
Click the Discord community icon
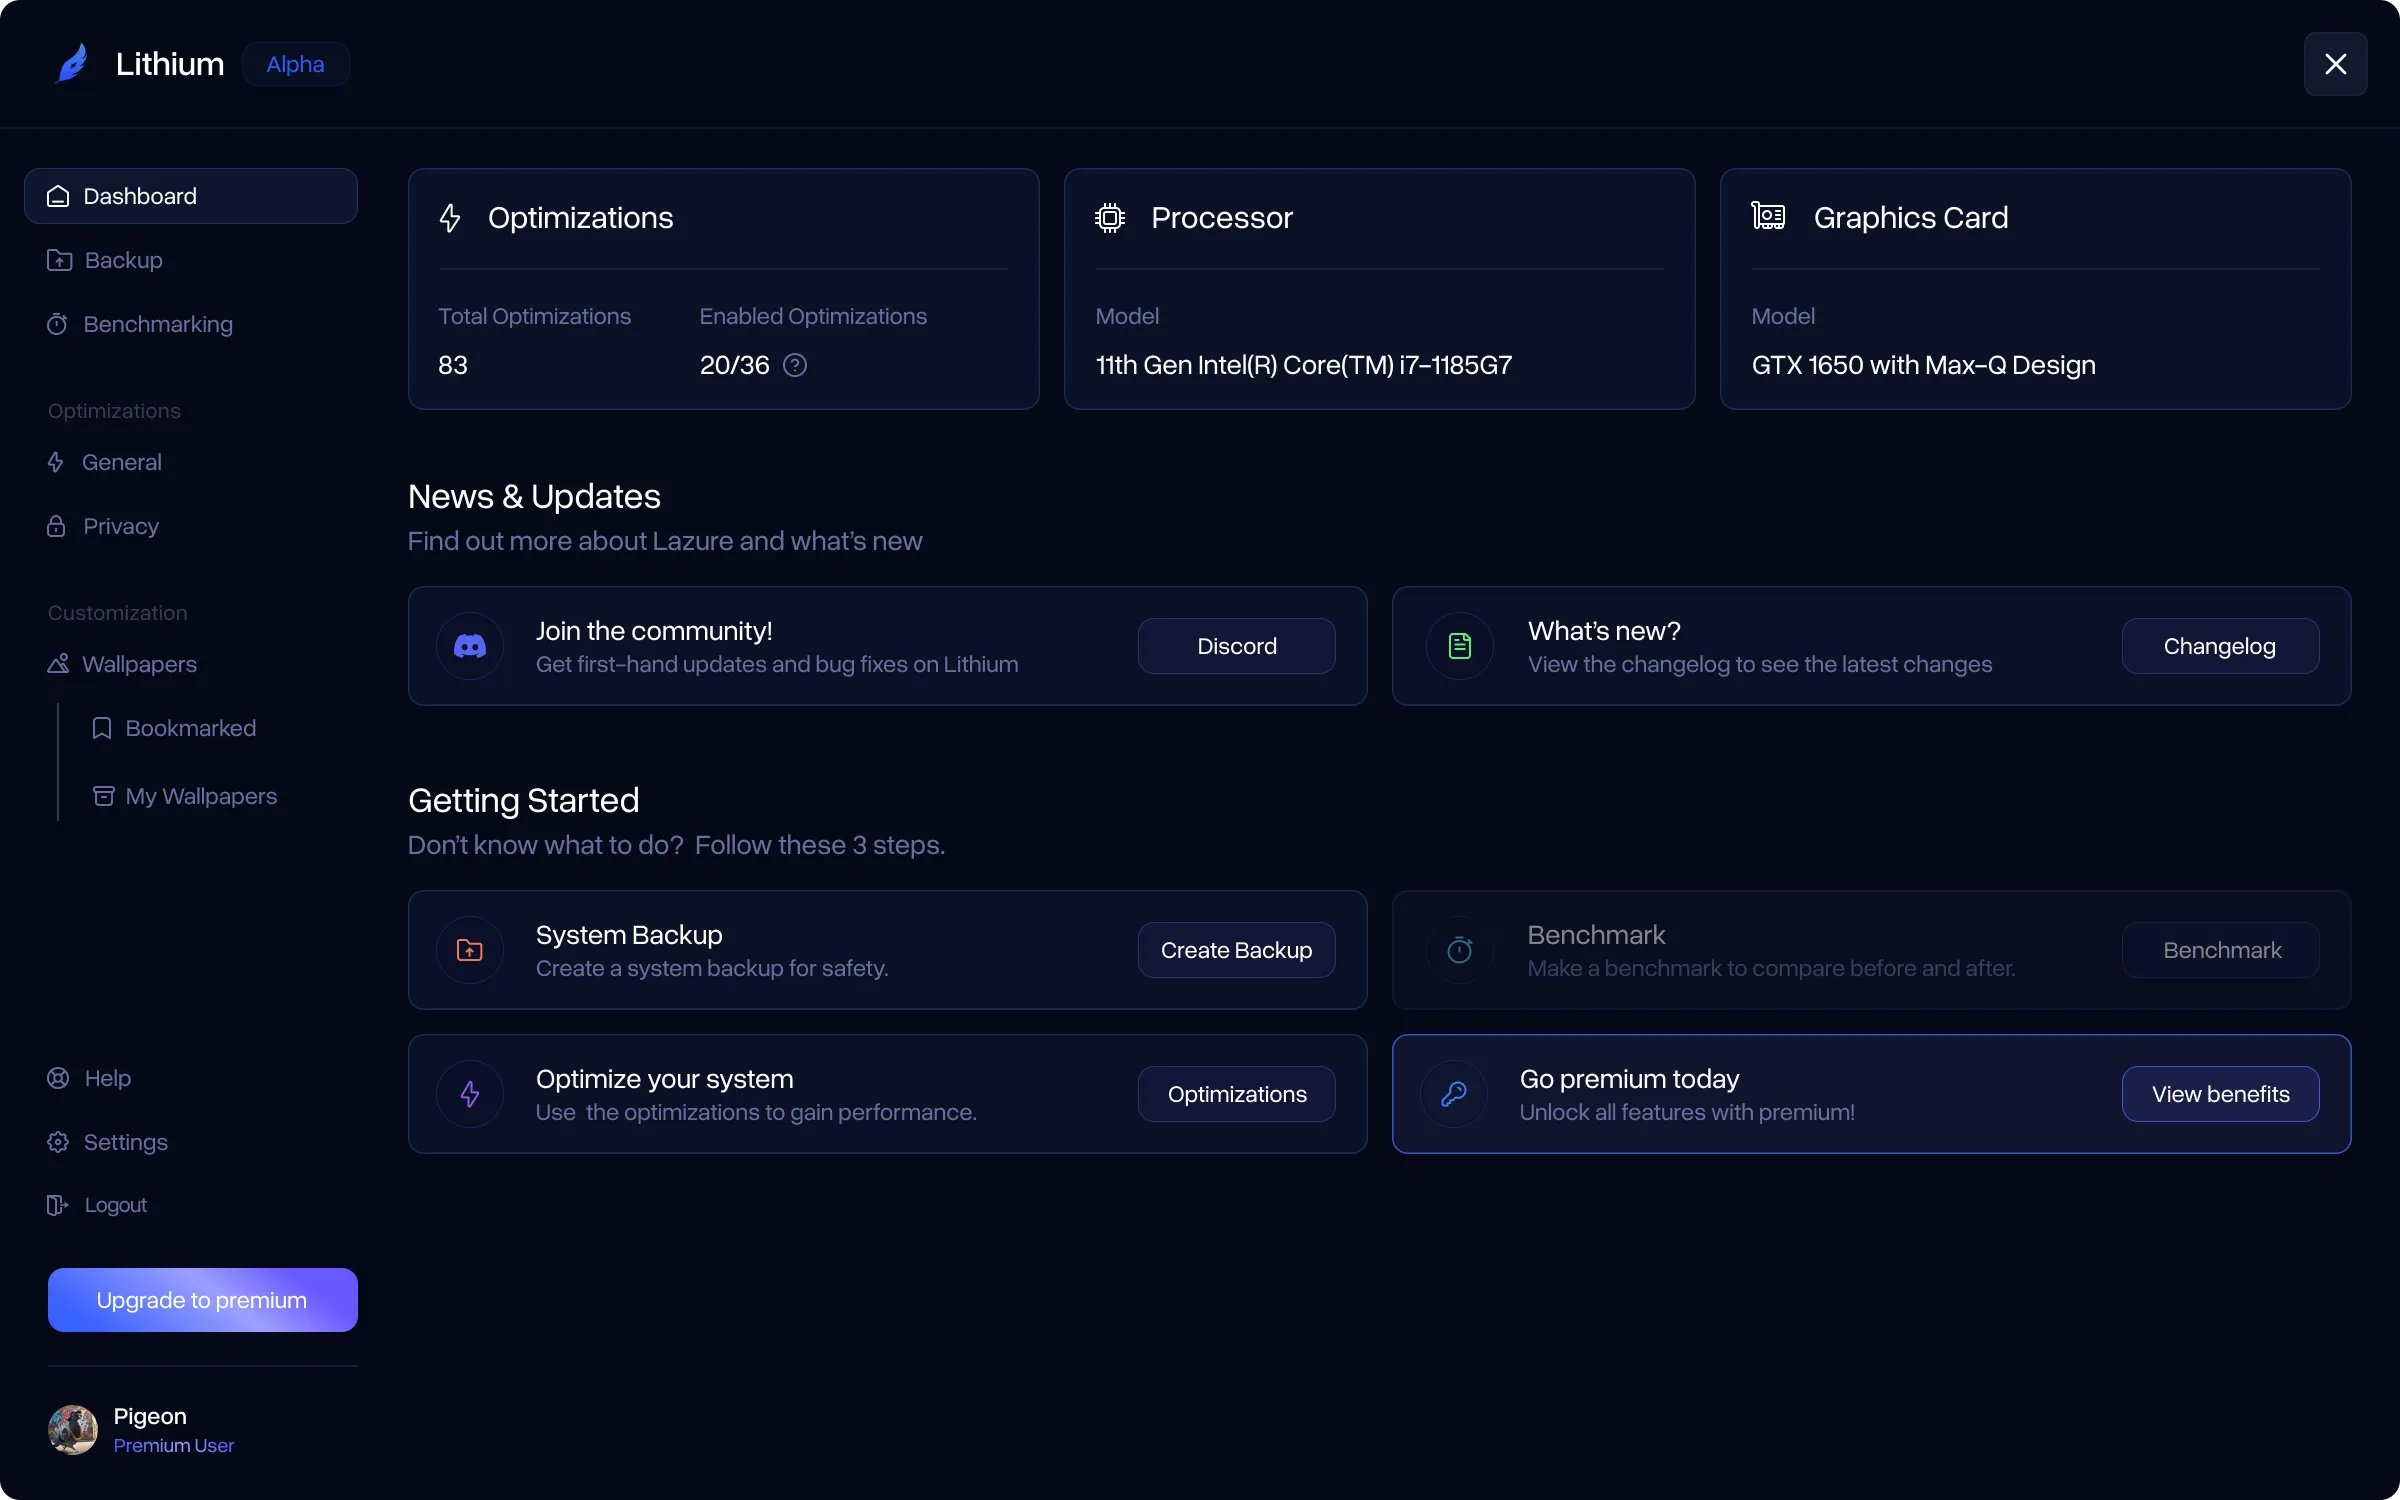tap(469, 645)
